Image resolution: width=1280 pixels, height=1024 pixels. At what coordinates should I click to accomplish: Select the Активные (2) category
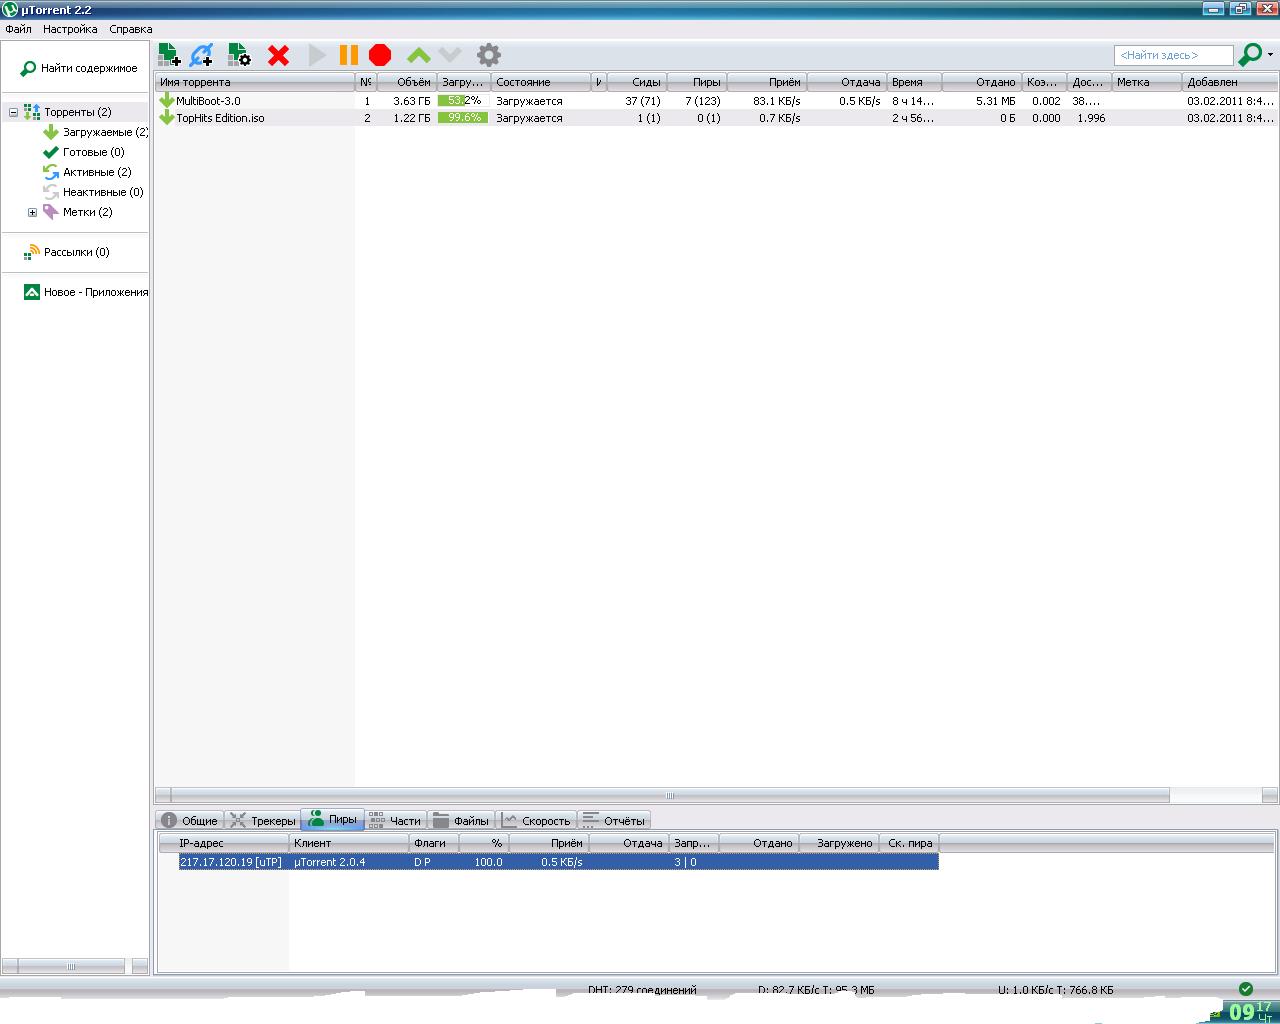coord(87,172)
